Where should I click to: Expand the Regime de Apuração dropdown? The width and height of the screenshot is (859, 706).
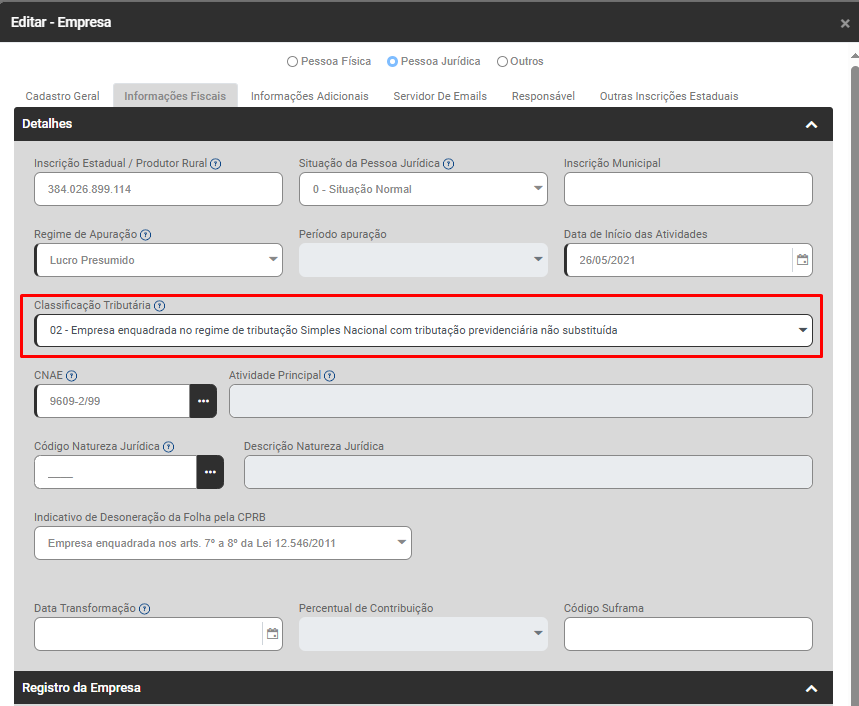(158, 260)
